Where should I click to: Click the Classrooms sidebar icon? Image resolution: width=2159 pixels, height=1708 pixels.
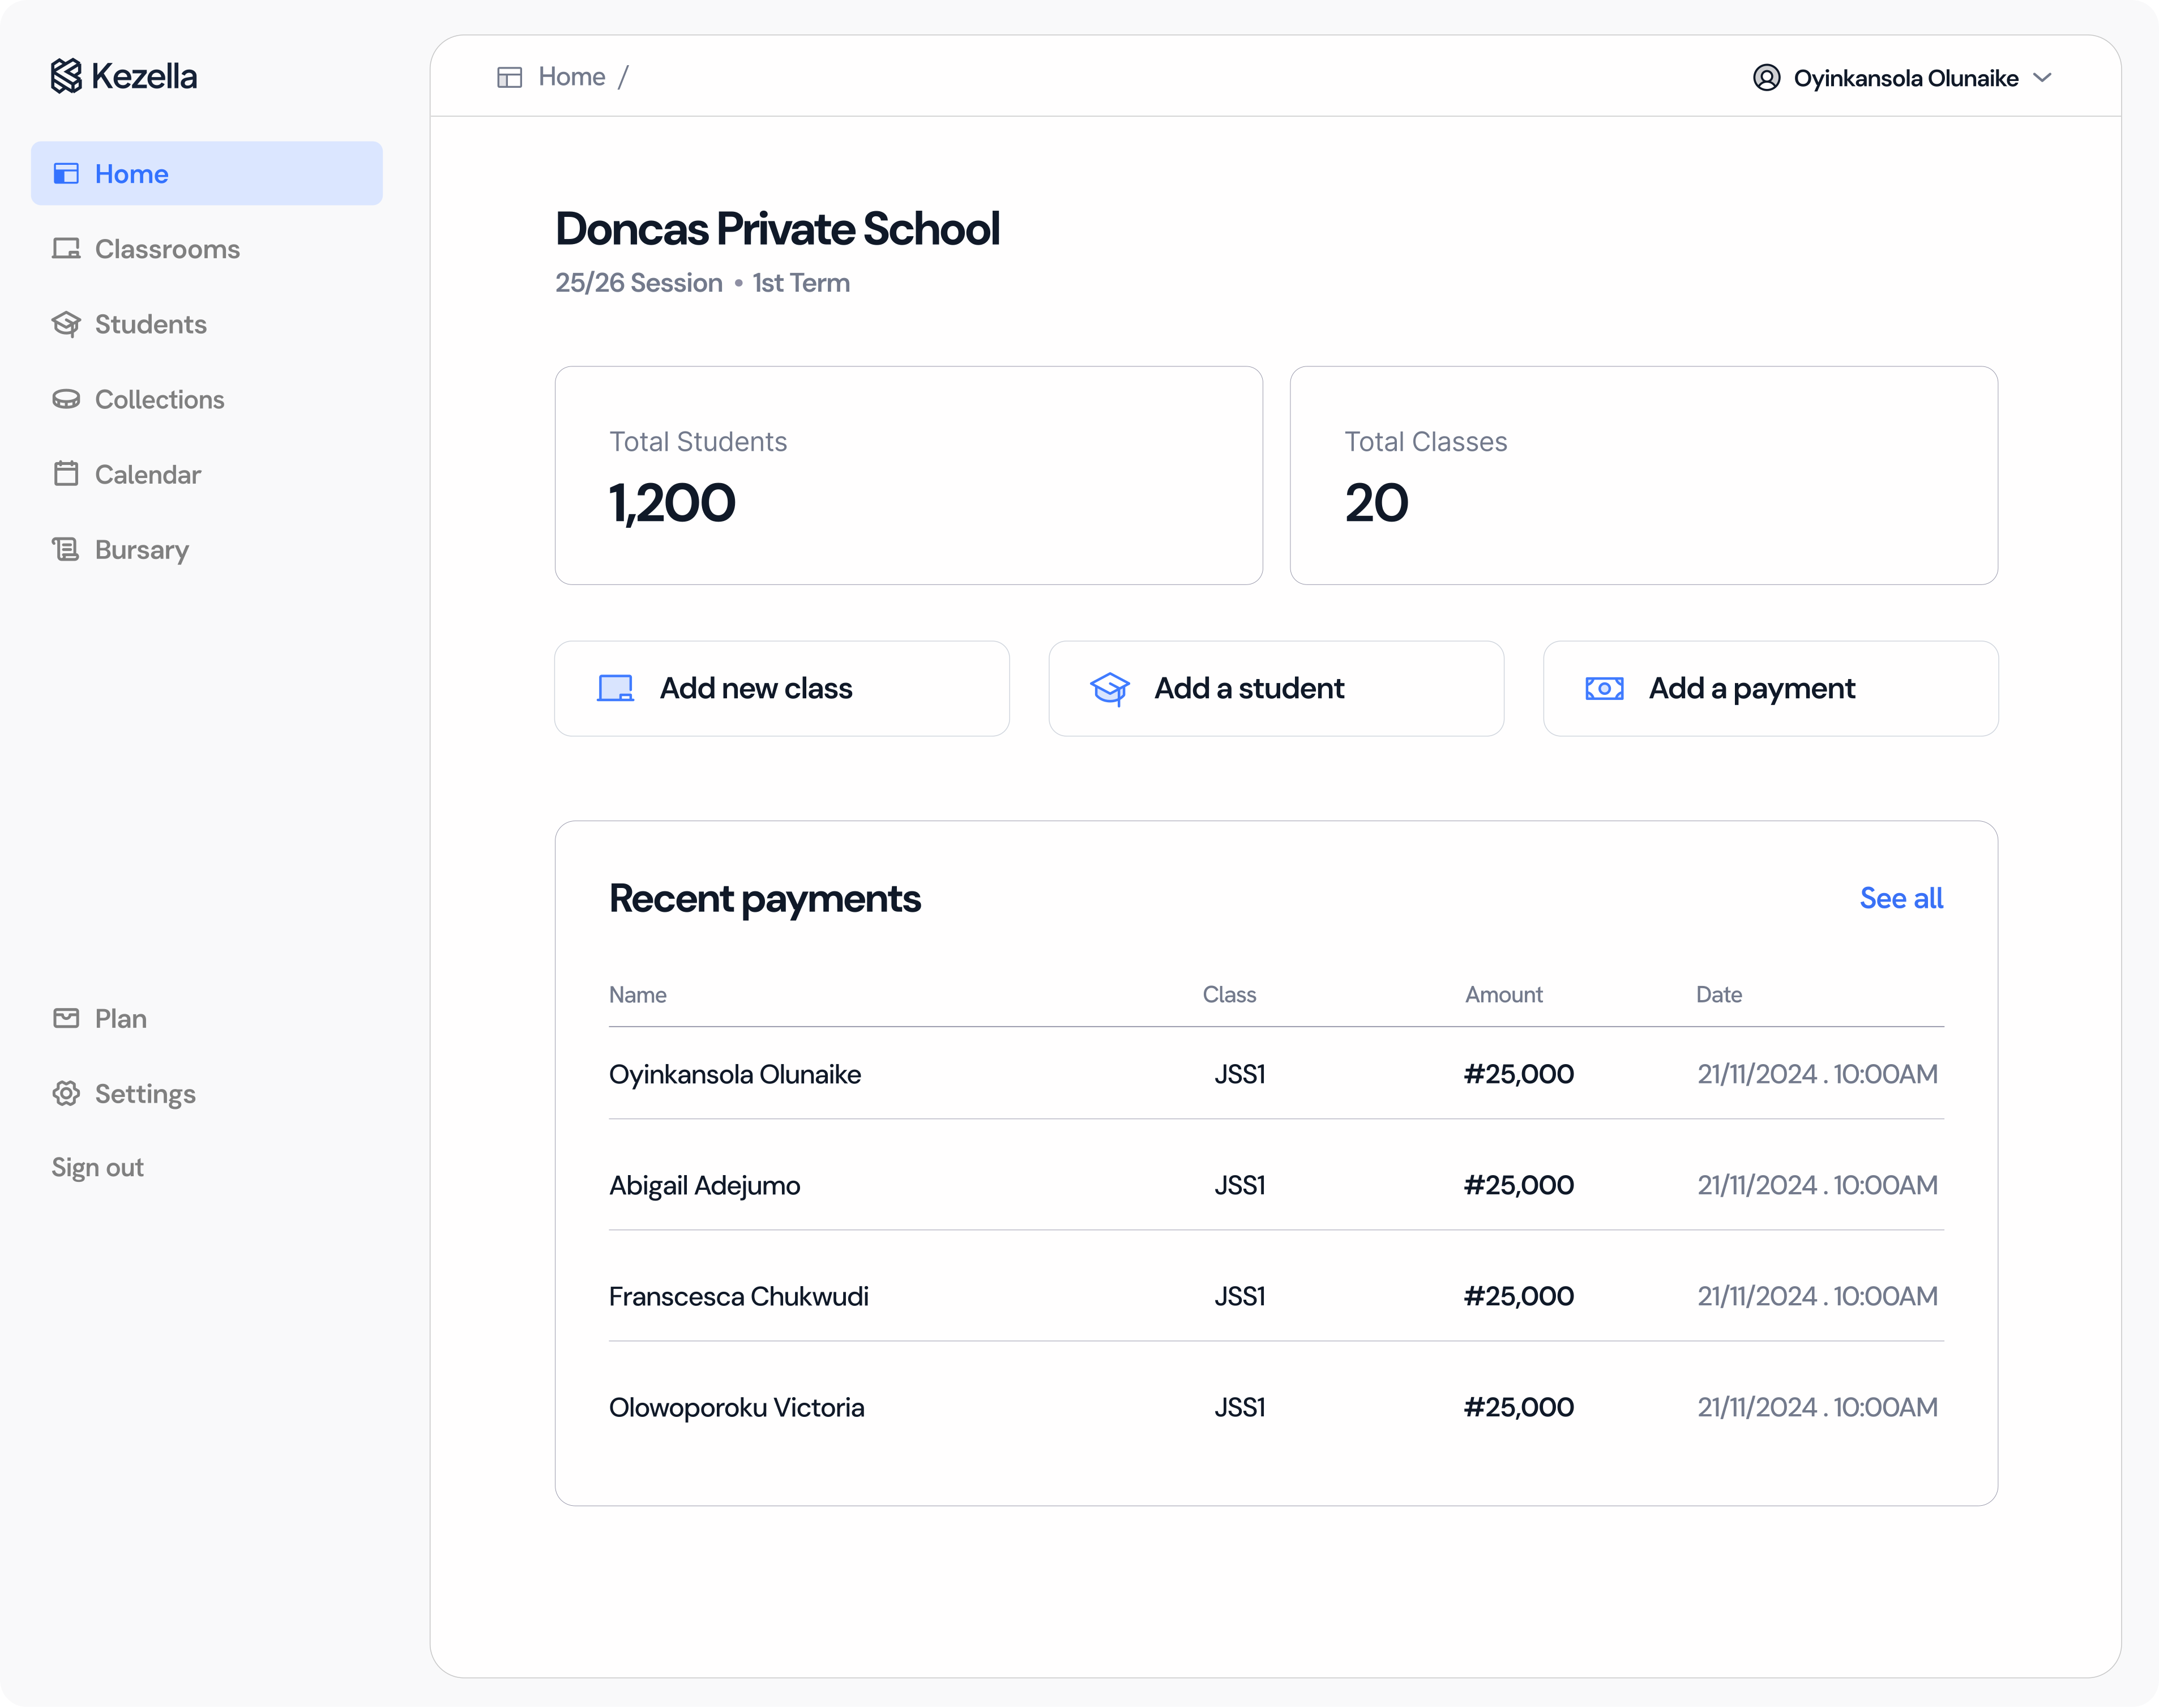66,249
